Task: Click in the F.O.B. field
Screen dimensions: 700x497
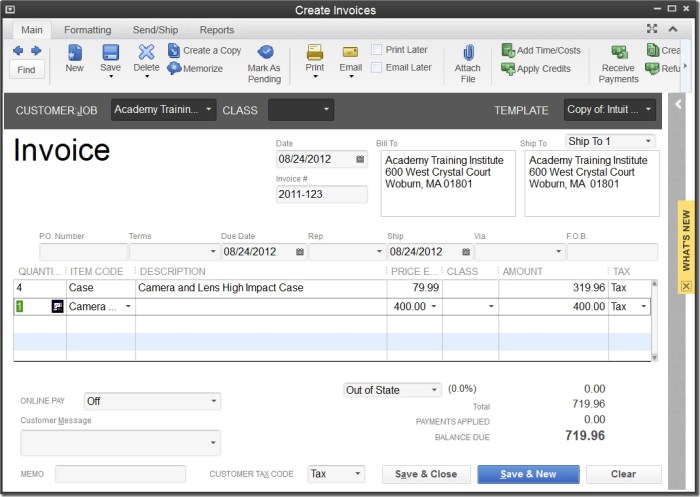Action: coord(612,252)
